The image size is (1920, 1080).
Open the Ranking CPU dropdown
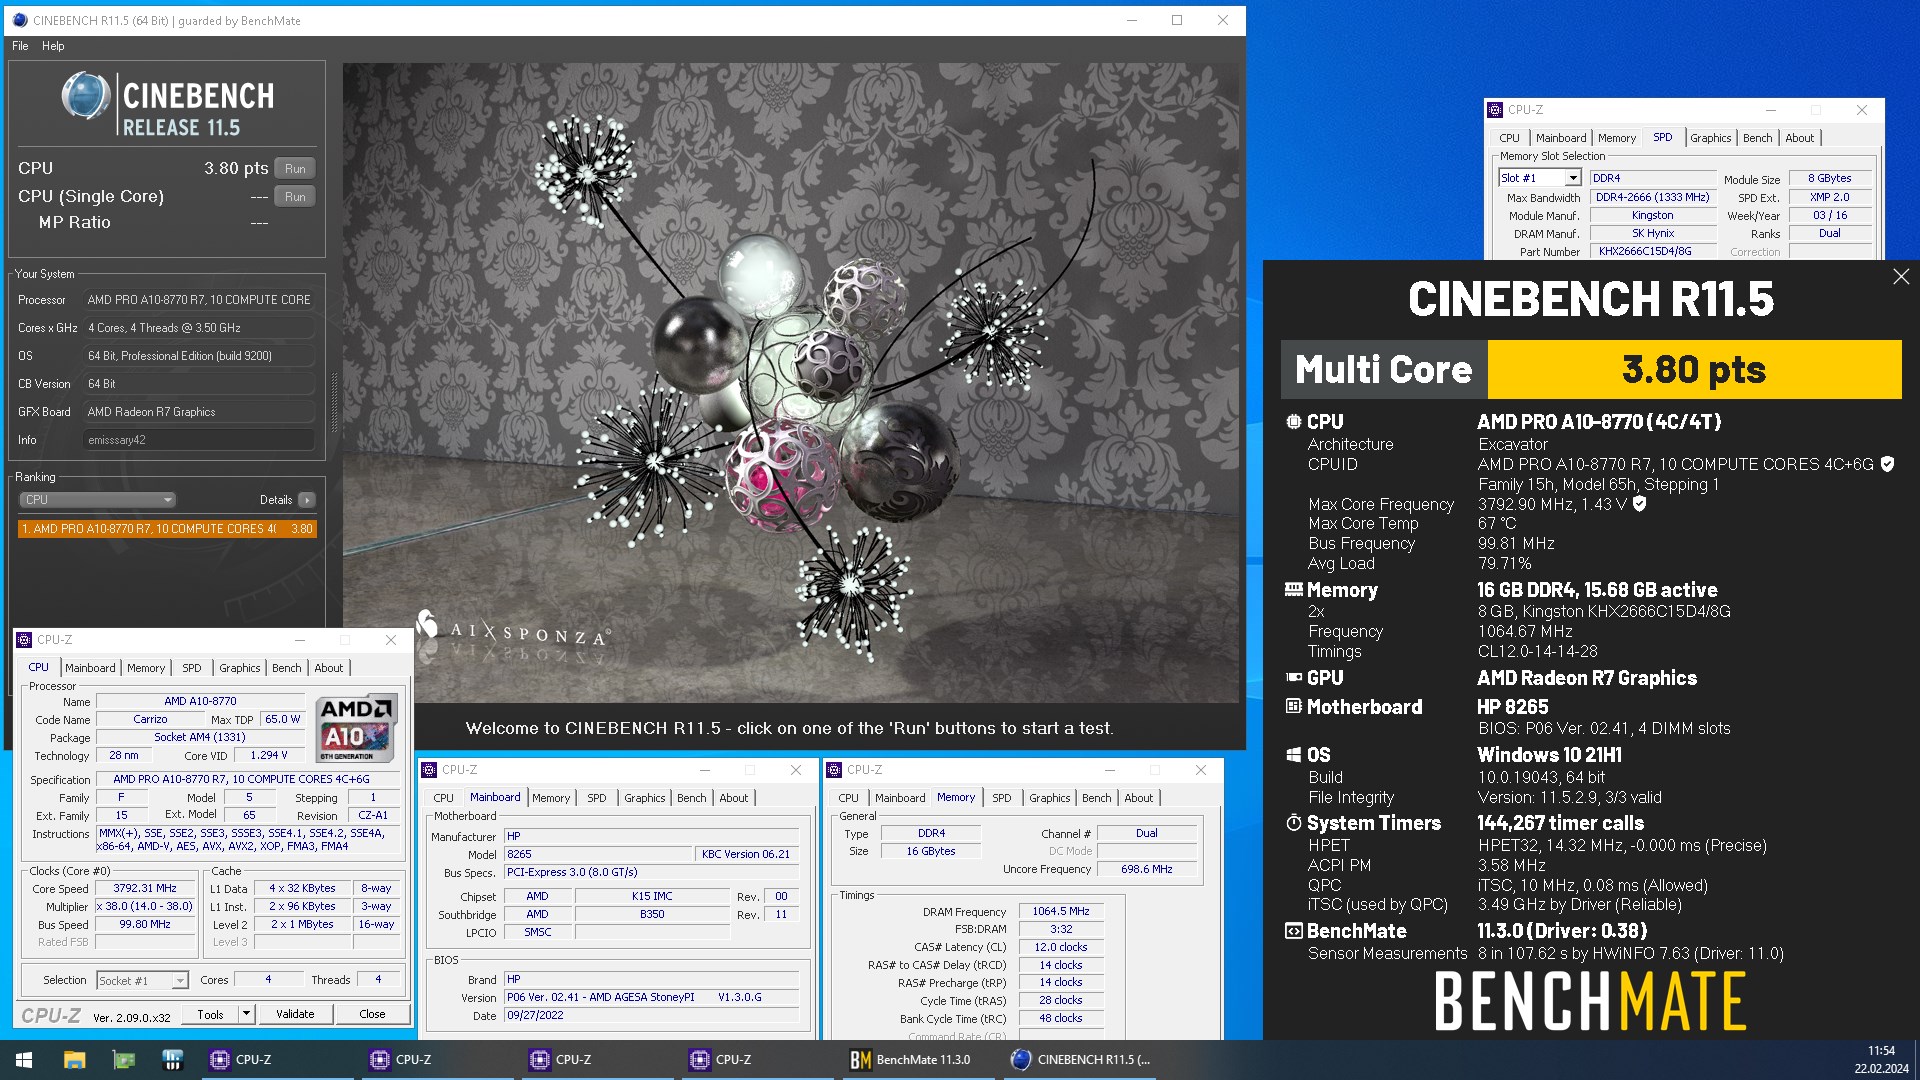[97, 500]
